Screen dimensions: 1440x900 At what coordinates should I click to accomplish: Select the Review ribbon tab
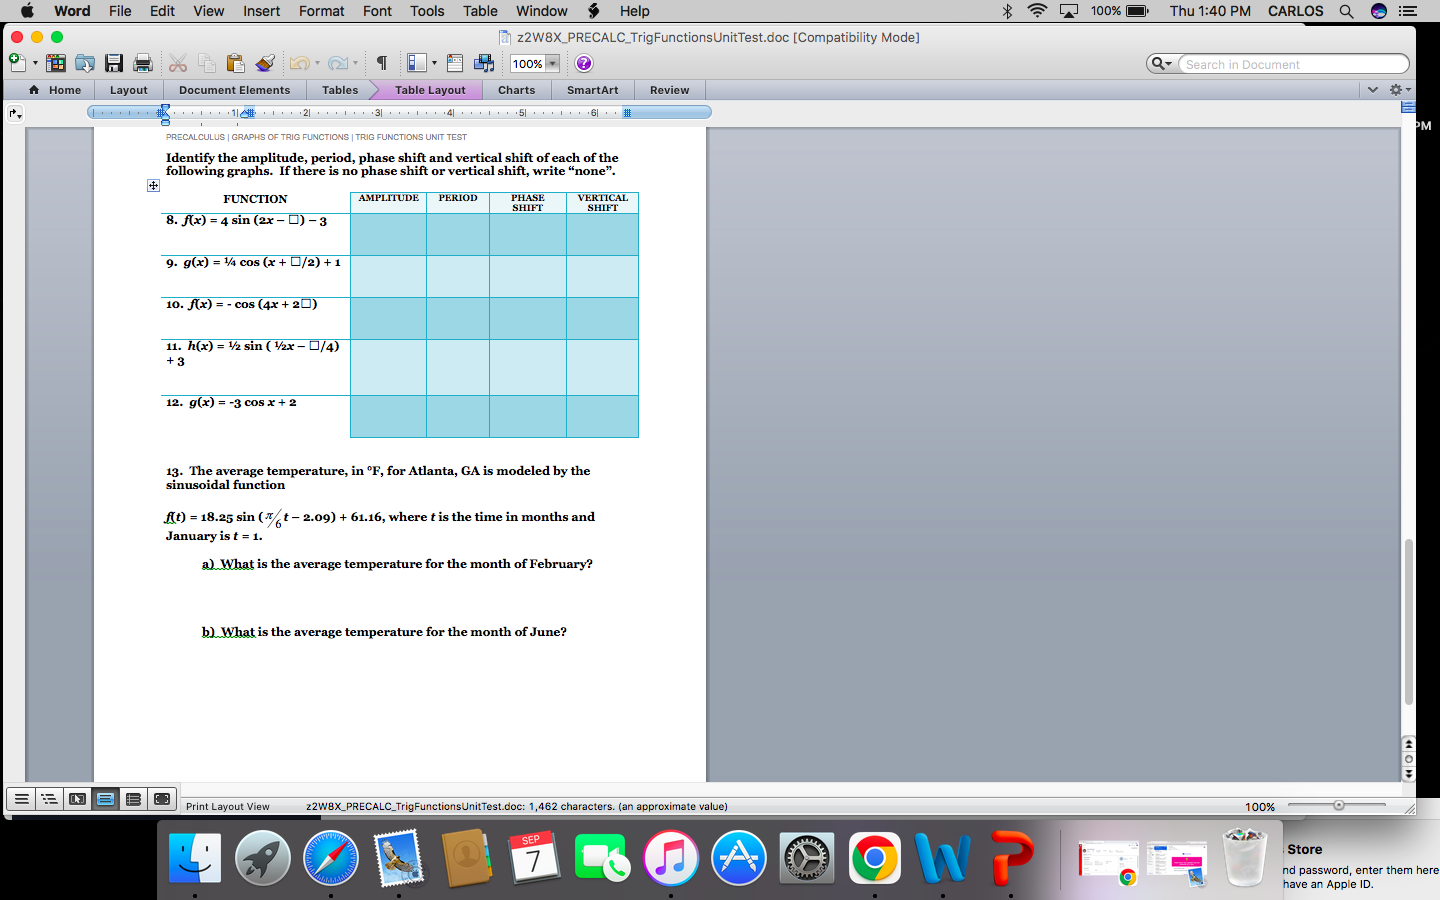[669, 90]
